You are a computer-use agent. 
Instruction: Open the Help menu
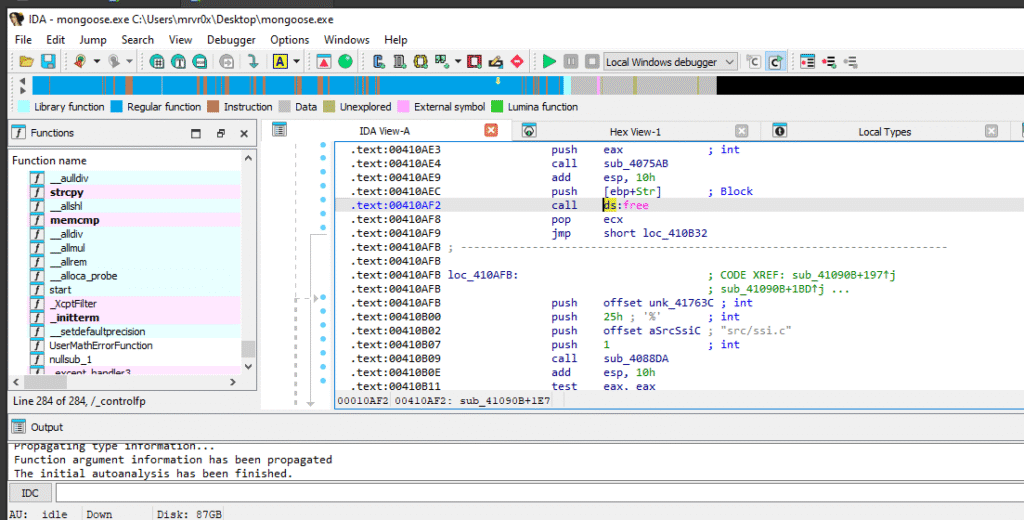[x=395, y=40]
